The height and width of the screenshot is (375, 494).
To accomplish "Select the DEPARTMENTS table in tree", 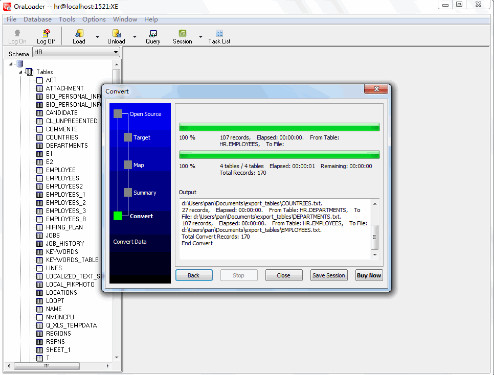I will pos(67,146).
